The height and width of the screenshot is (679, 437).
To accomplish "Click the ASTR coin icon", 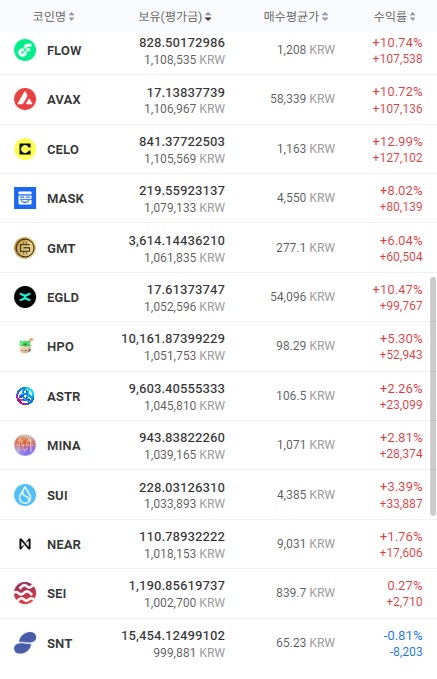I will coord(25,396).
